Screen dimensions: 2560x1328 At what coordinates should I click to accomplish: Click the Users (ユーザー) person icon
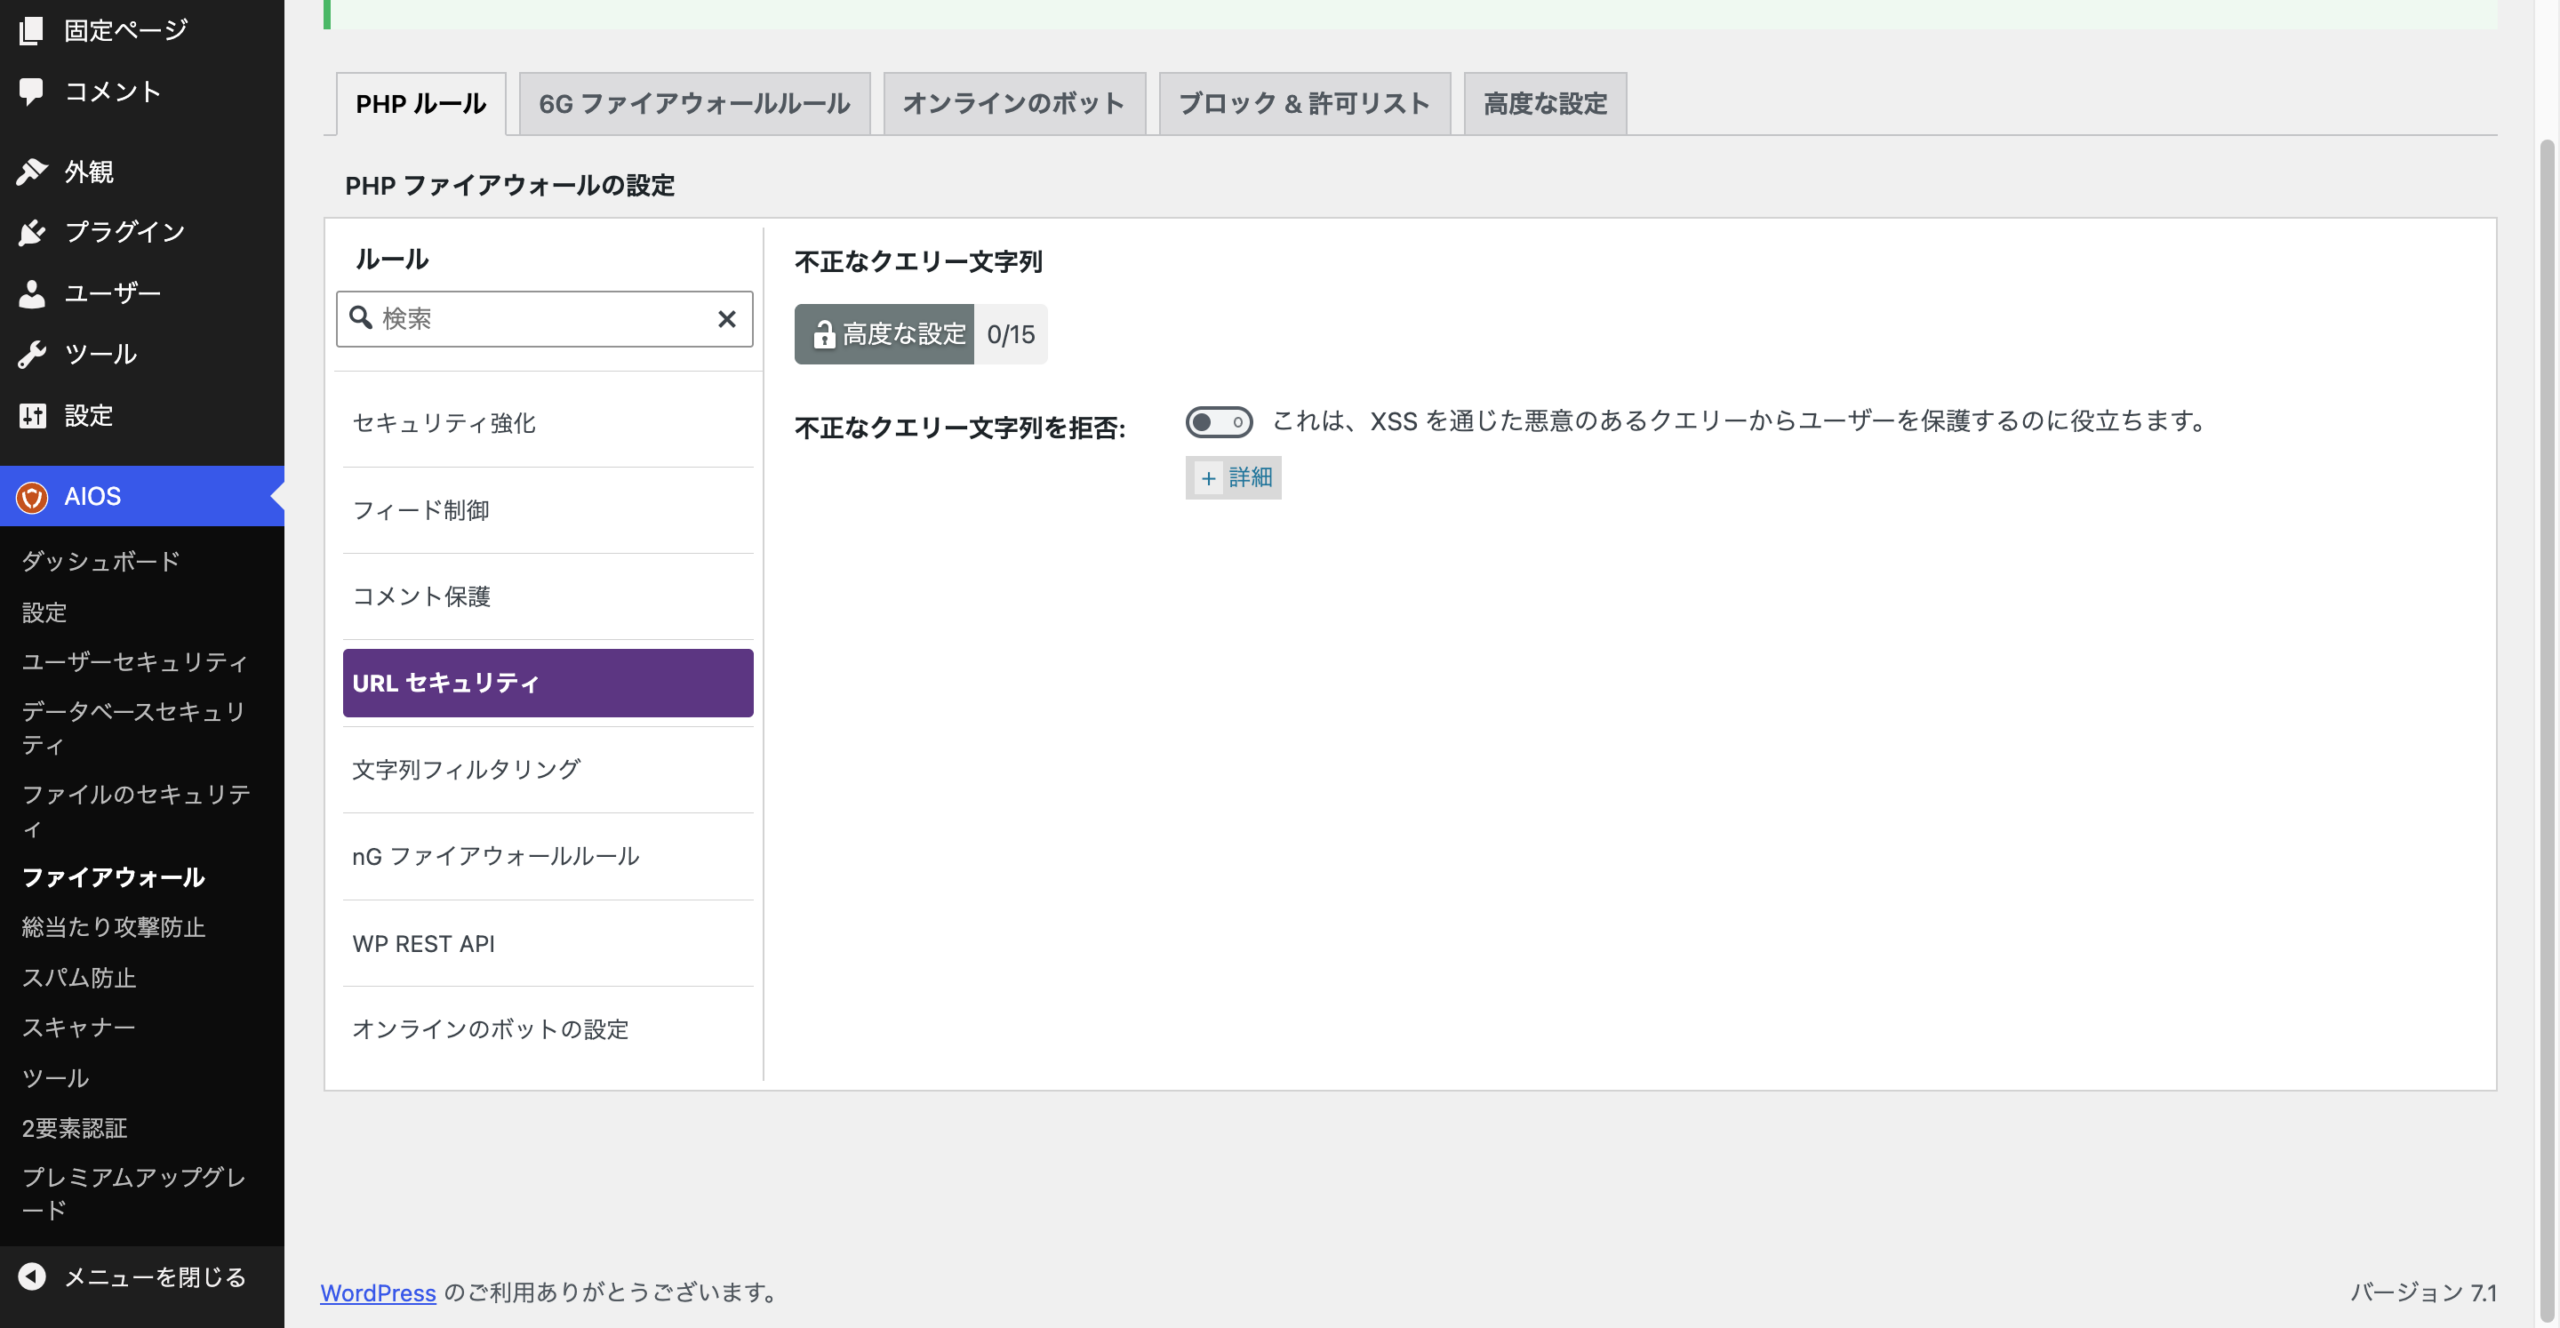tap(31, 293)
